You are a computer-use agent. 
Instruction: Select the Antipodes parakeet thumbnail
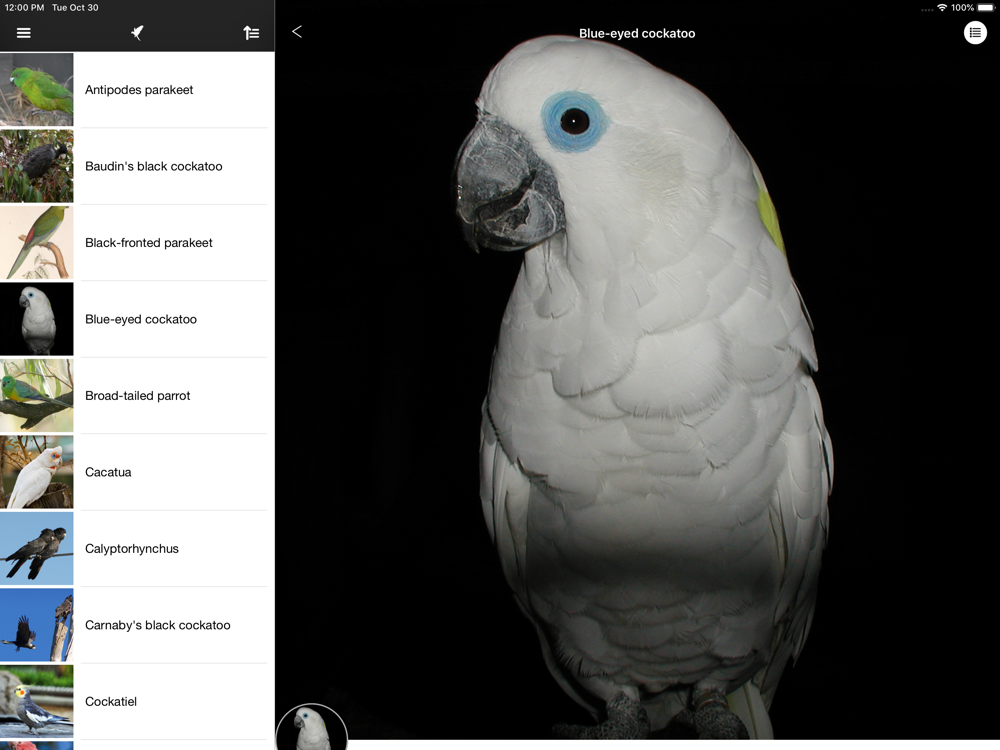[36, 89]
